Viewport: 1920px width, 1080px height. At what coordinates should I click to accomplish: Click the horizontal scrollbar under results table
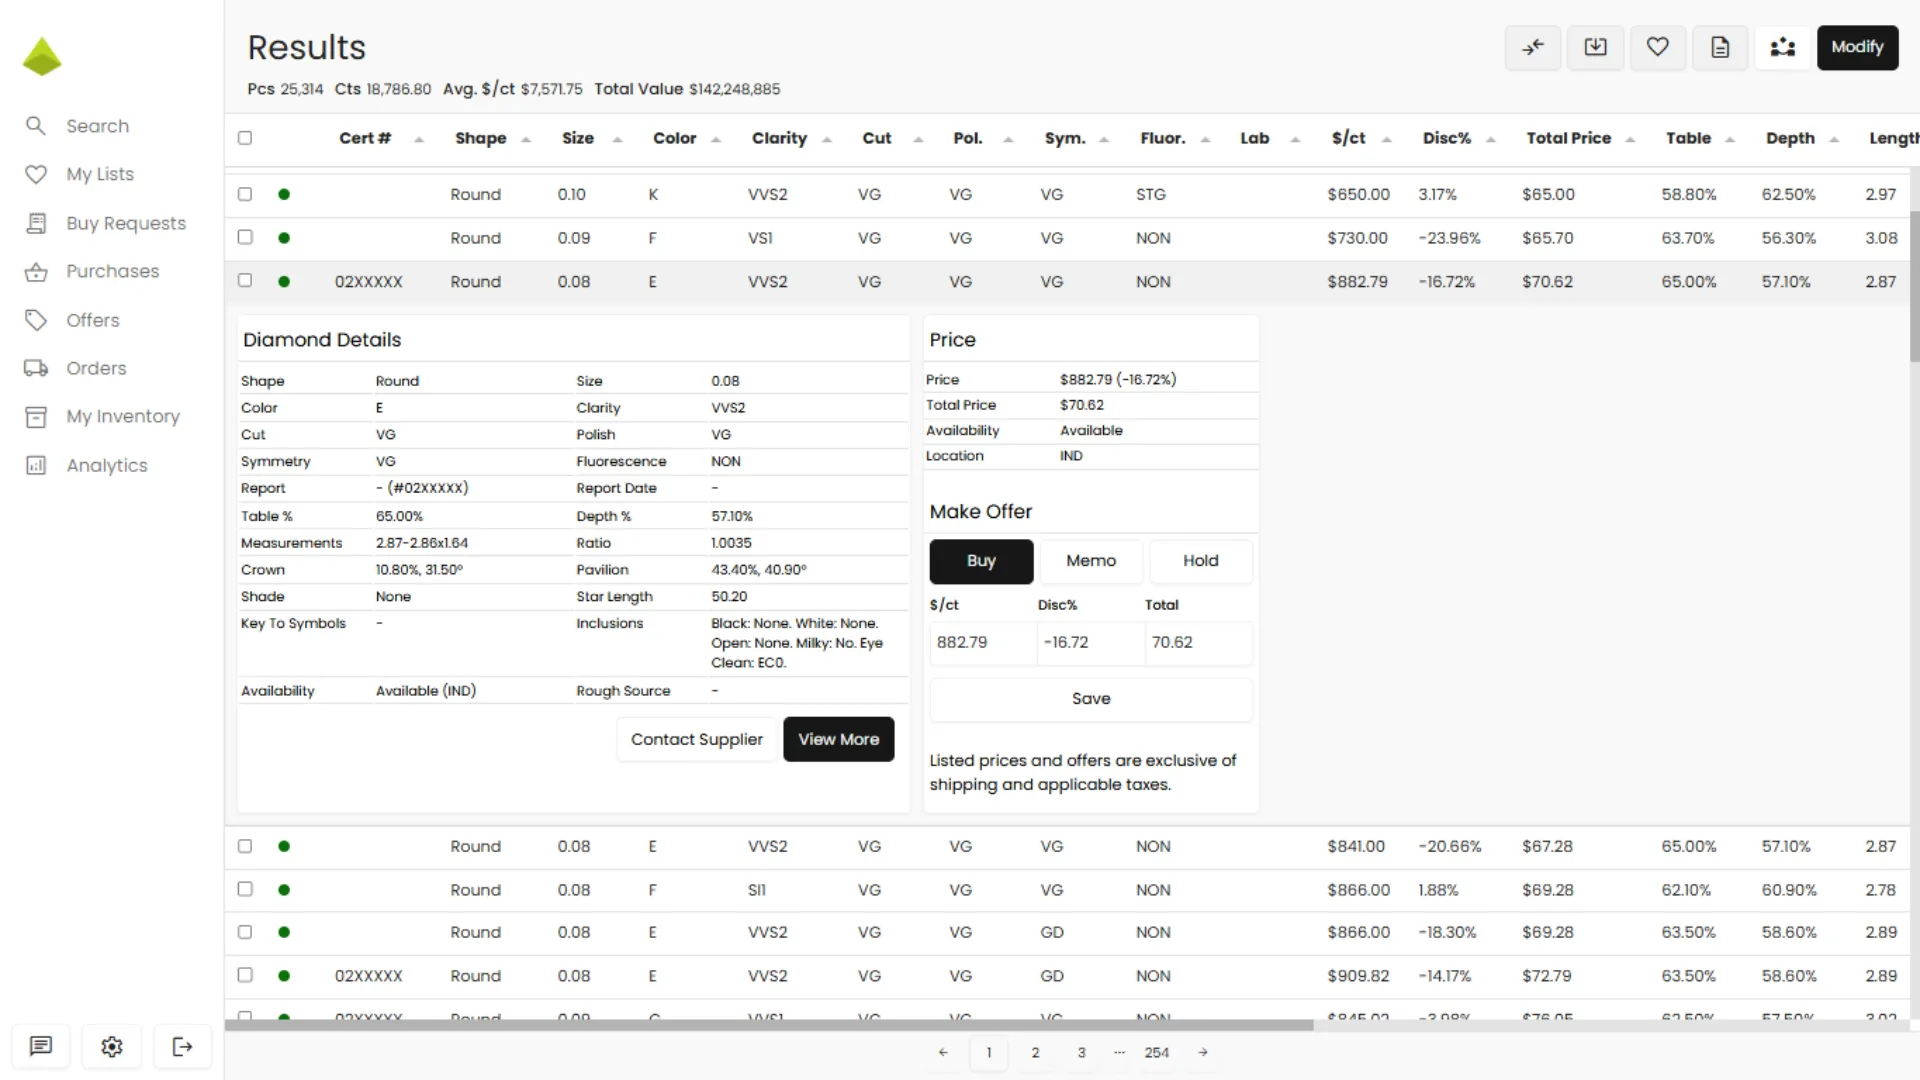768,1025
